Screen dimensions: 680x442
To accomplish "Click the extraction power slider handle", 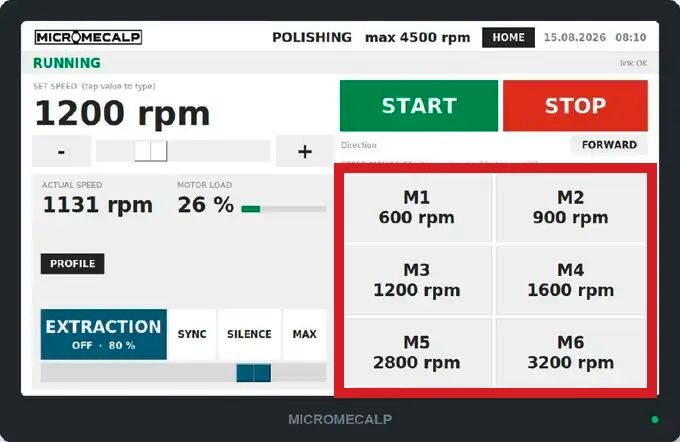I will [x=254, y=373].
